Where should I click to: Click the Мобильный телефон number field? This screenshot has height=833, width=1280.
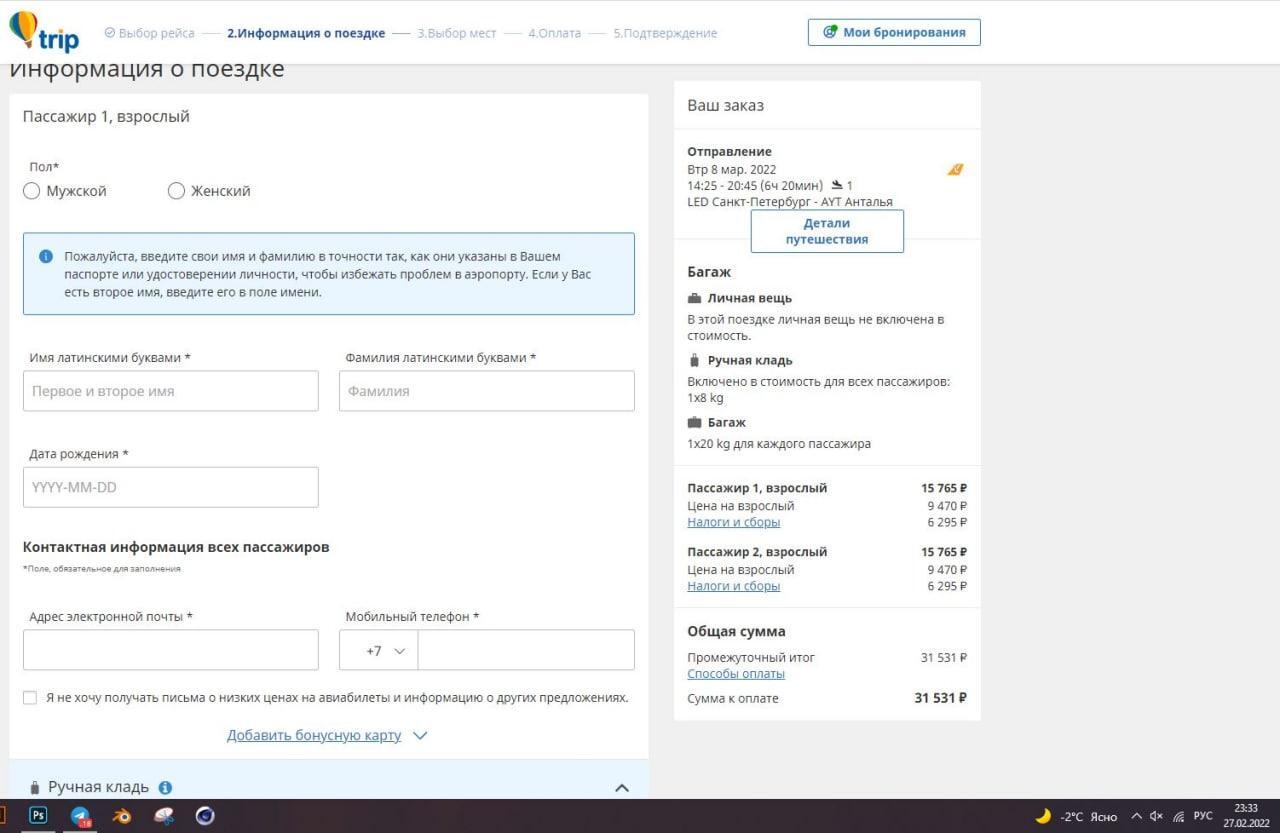click(526, 650)
